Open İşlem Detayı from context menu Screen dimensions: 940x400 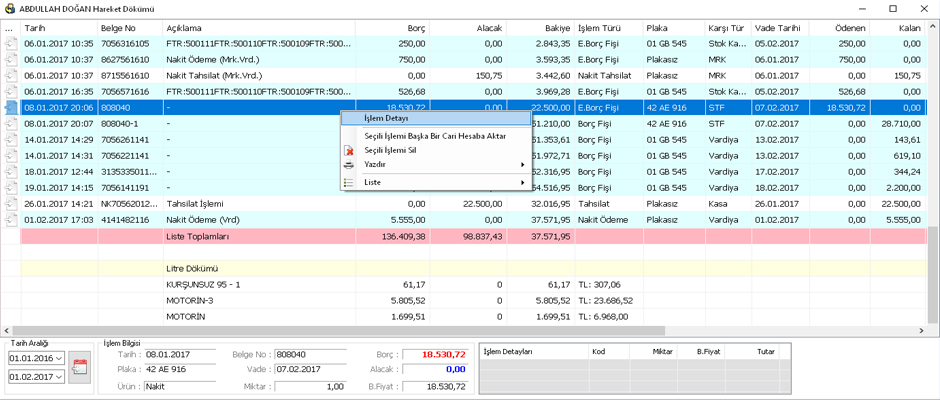tap(435, 119)
